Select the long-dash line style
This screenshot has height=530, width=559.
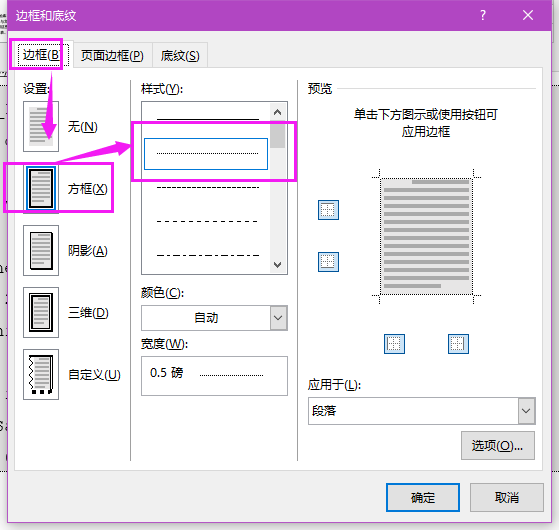coord(207,221)
